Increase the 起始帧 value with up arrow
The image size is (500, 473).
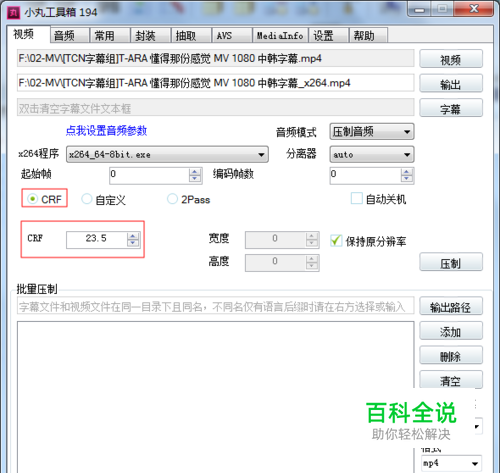(195, 172)
